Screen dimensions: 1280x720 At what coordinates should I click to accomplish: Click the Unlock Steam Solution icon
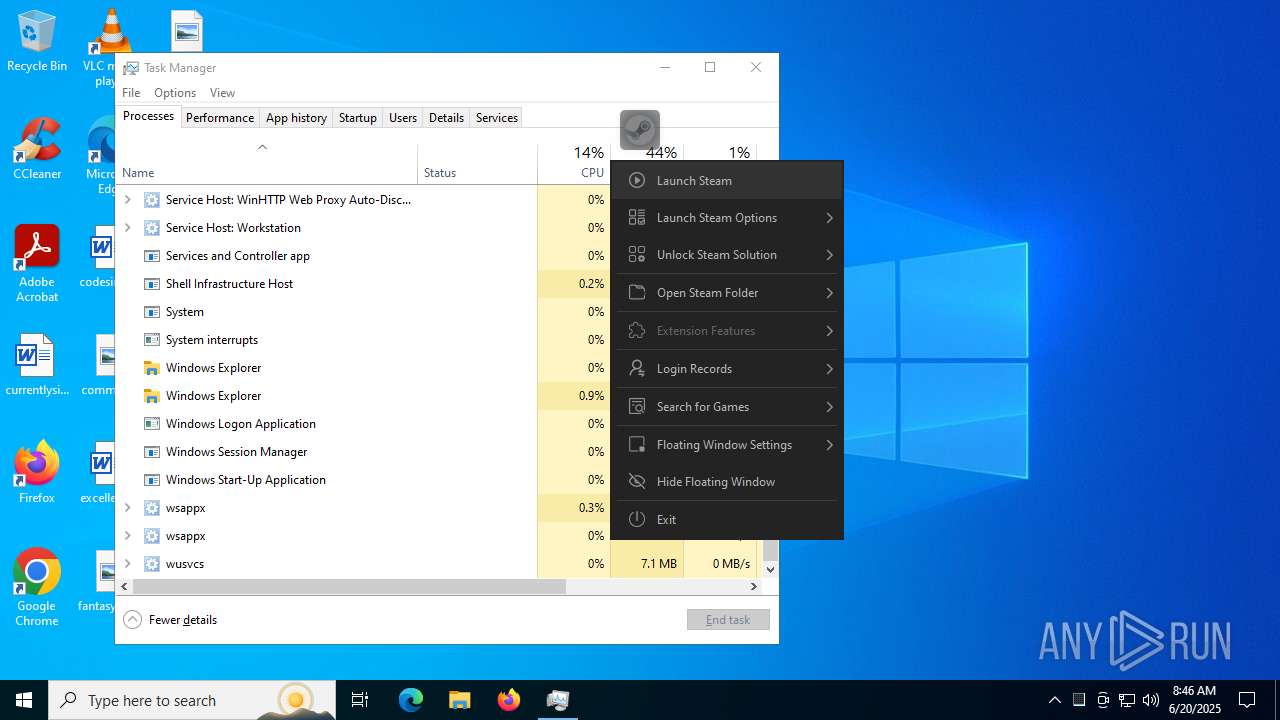(x=637, y=255)
